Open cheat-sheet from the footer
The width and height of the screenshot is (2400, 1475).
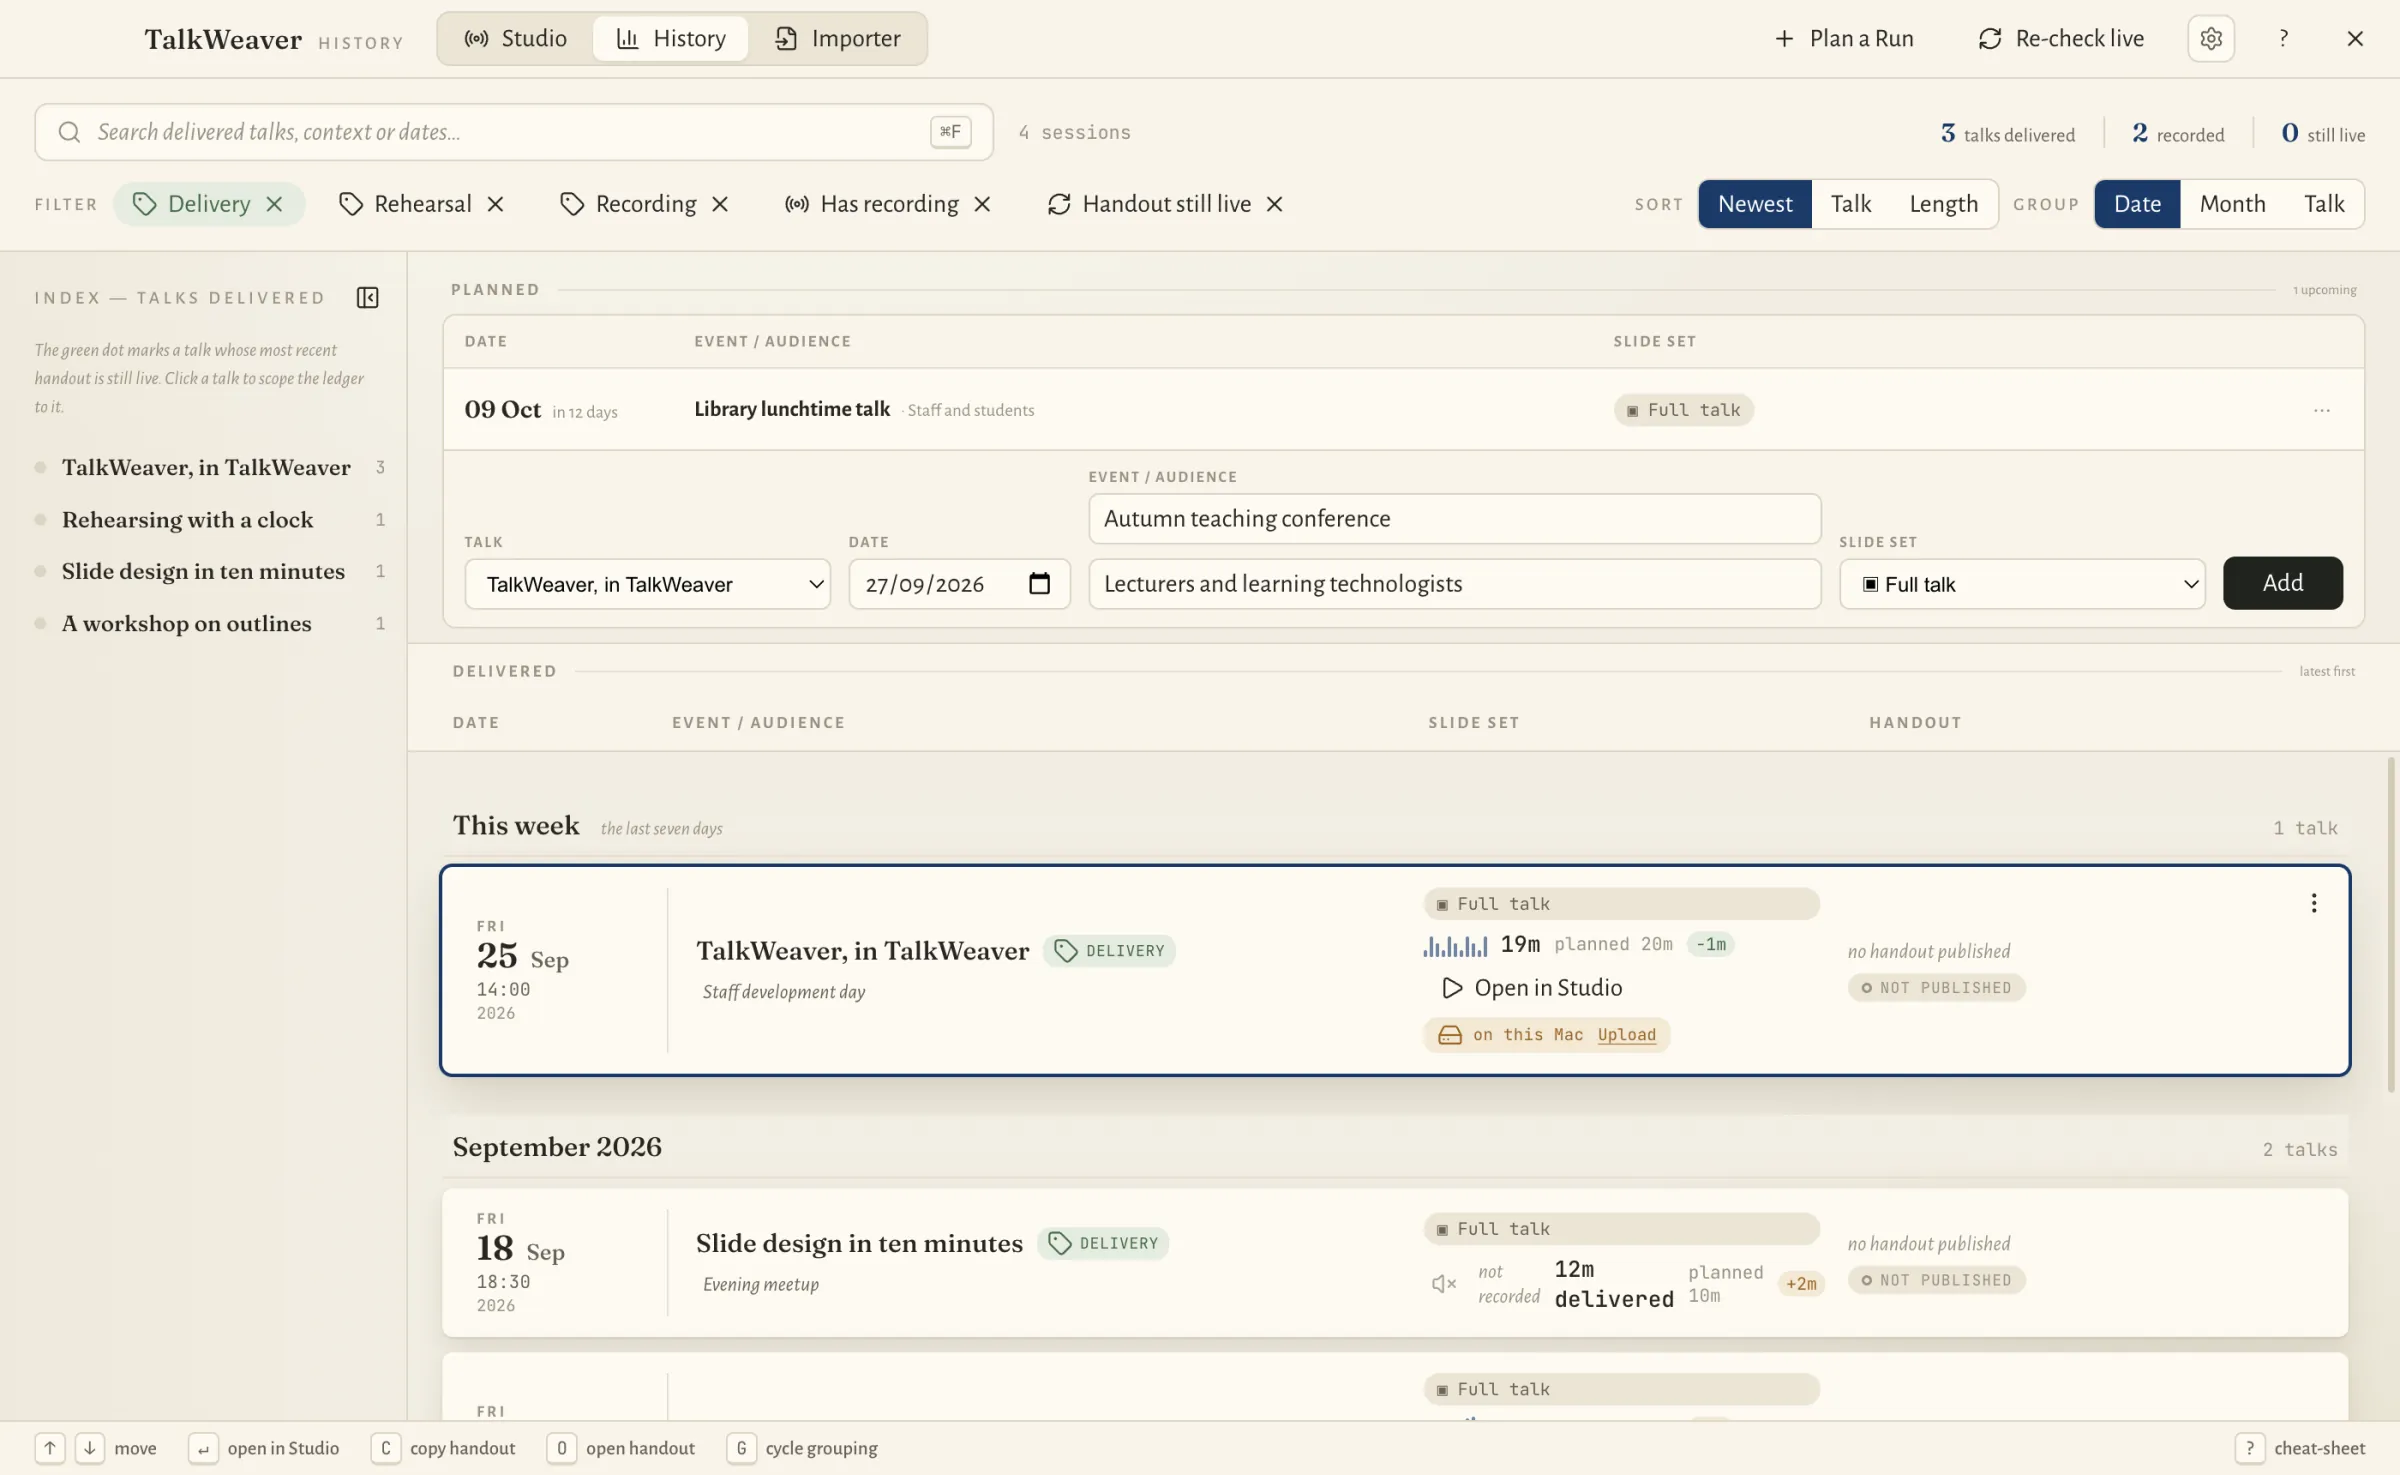(2300, 1448)
